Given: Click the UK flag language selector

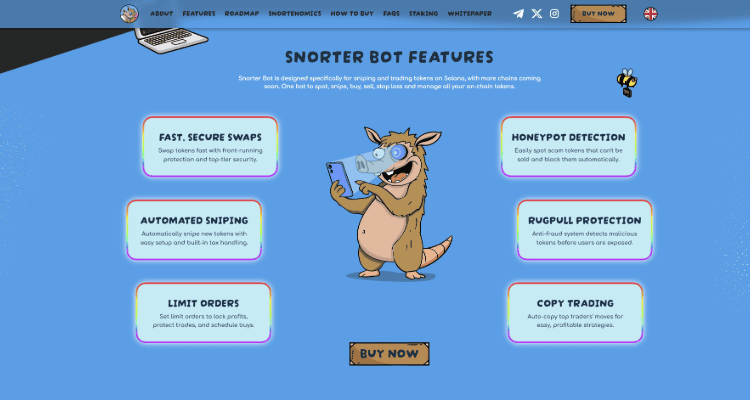Looking at the screenshot, I should (650, 14).
